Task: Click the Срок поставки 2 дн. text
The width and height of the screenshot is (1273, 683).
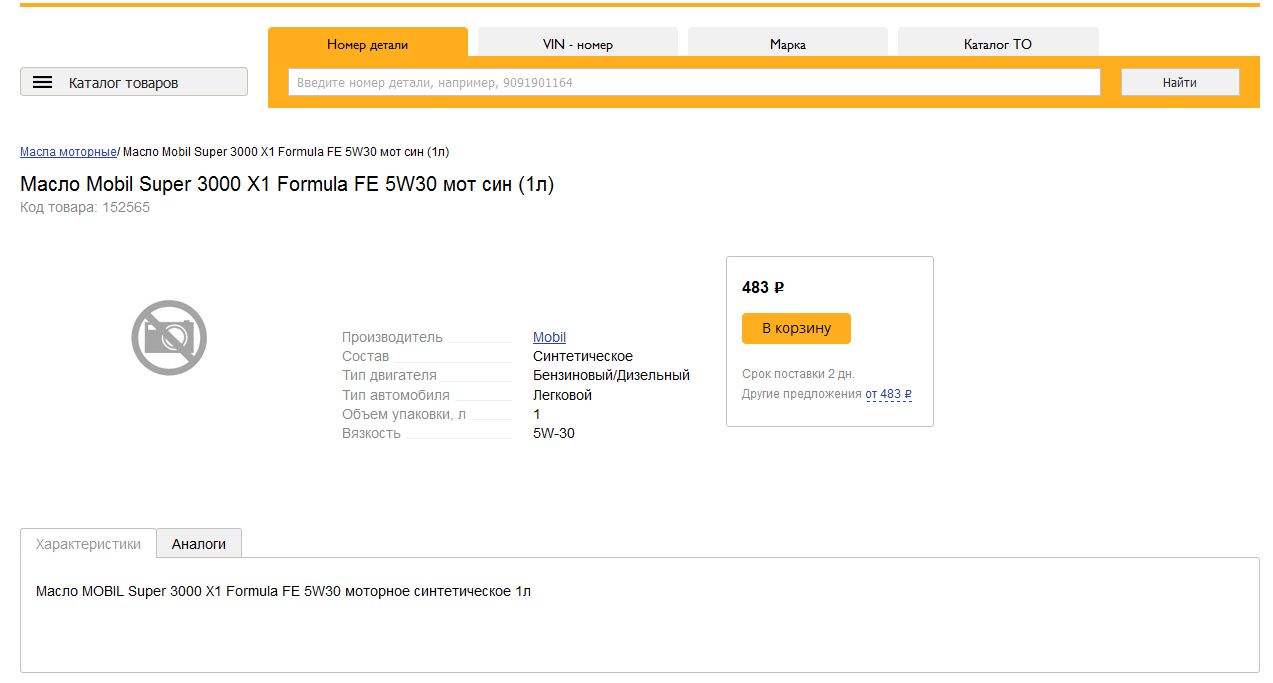Action: [x=798, y=374]
